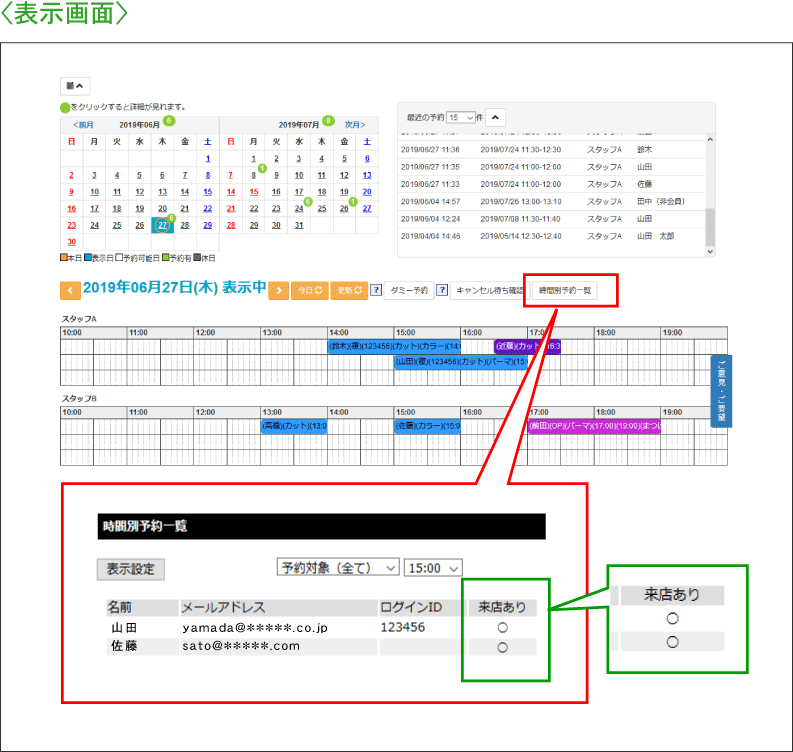Click green badge 8 beside 2019年07月
The image size is (793, 752).
coord(327,121)
